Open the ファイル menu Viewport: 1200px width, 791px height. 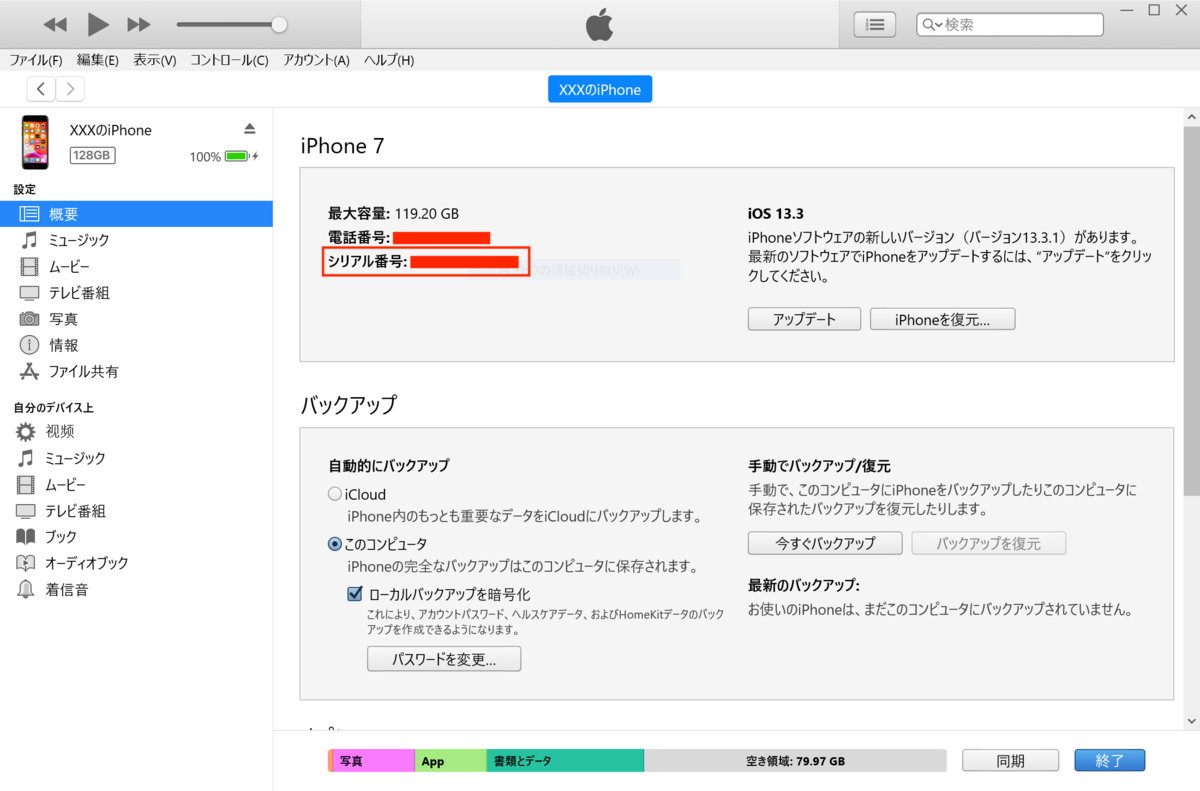click(x=36, y=60)
